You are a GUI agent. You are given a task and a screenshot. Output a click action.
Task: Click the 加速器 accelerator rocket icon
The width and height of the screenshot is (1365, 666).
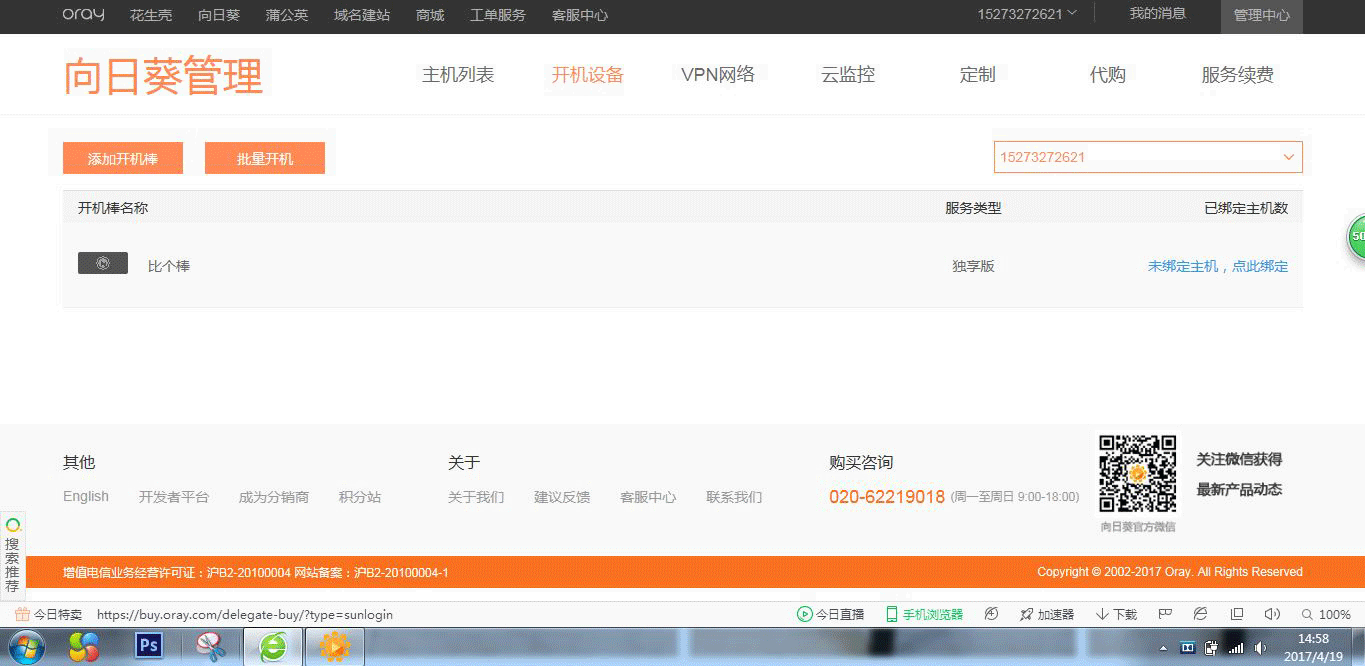point(1026,614)
